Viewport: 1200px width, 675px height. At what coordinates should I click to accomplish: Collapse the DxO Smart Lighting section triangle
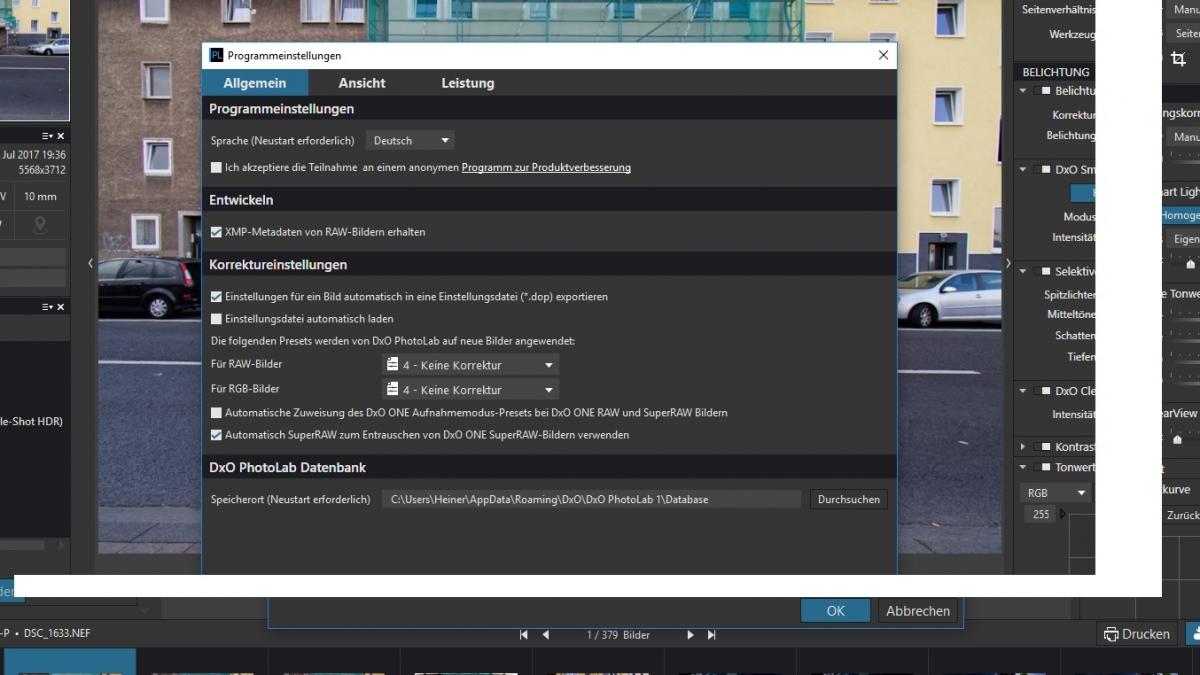click(1023, 170)
